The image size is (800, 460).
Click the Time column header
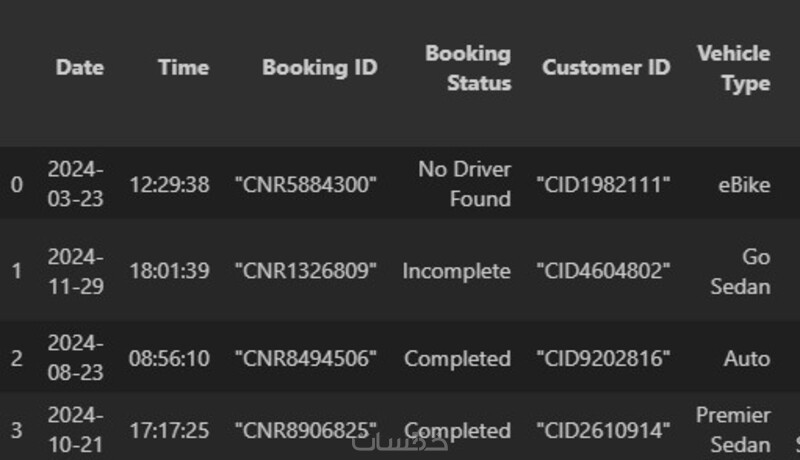183,68
